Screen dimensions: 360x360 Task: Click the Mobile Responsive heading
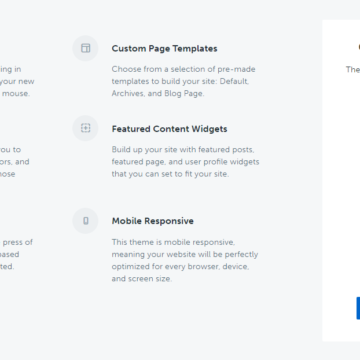point(153,221)
